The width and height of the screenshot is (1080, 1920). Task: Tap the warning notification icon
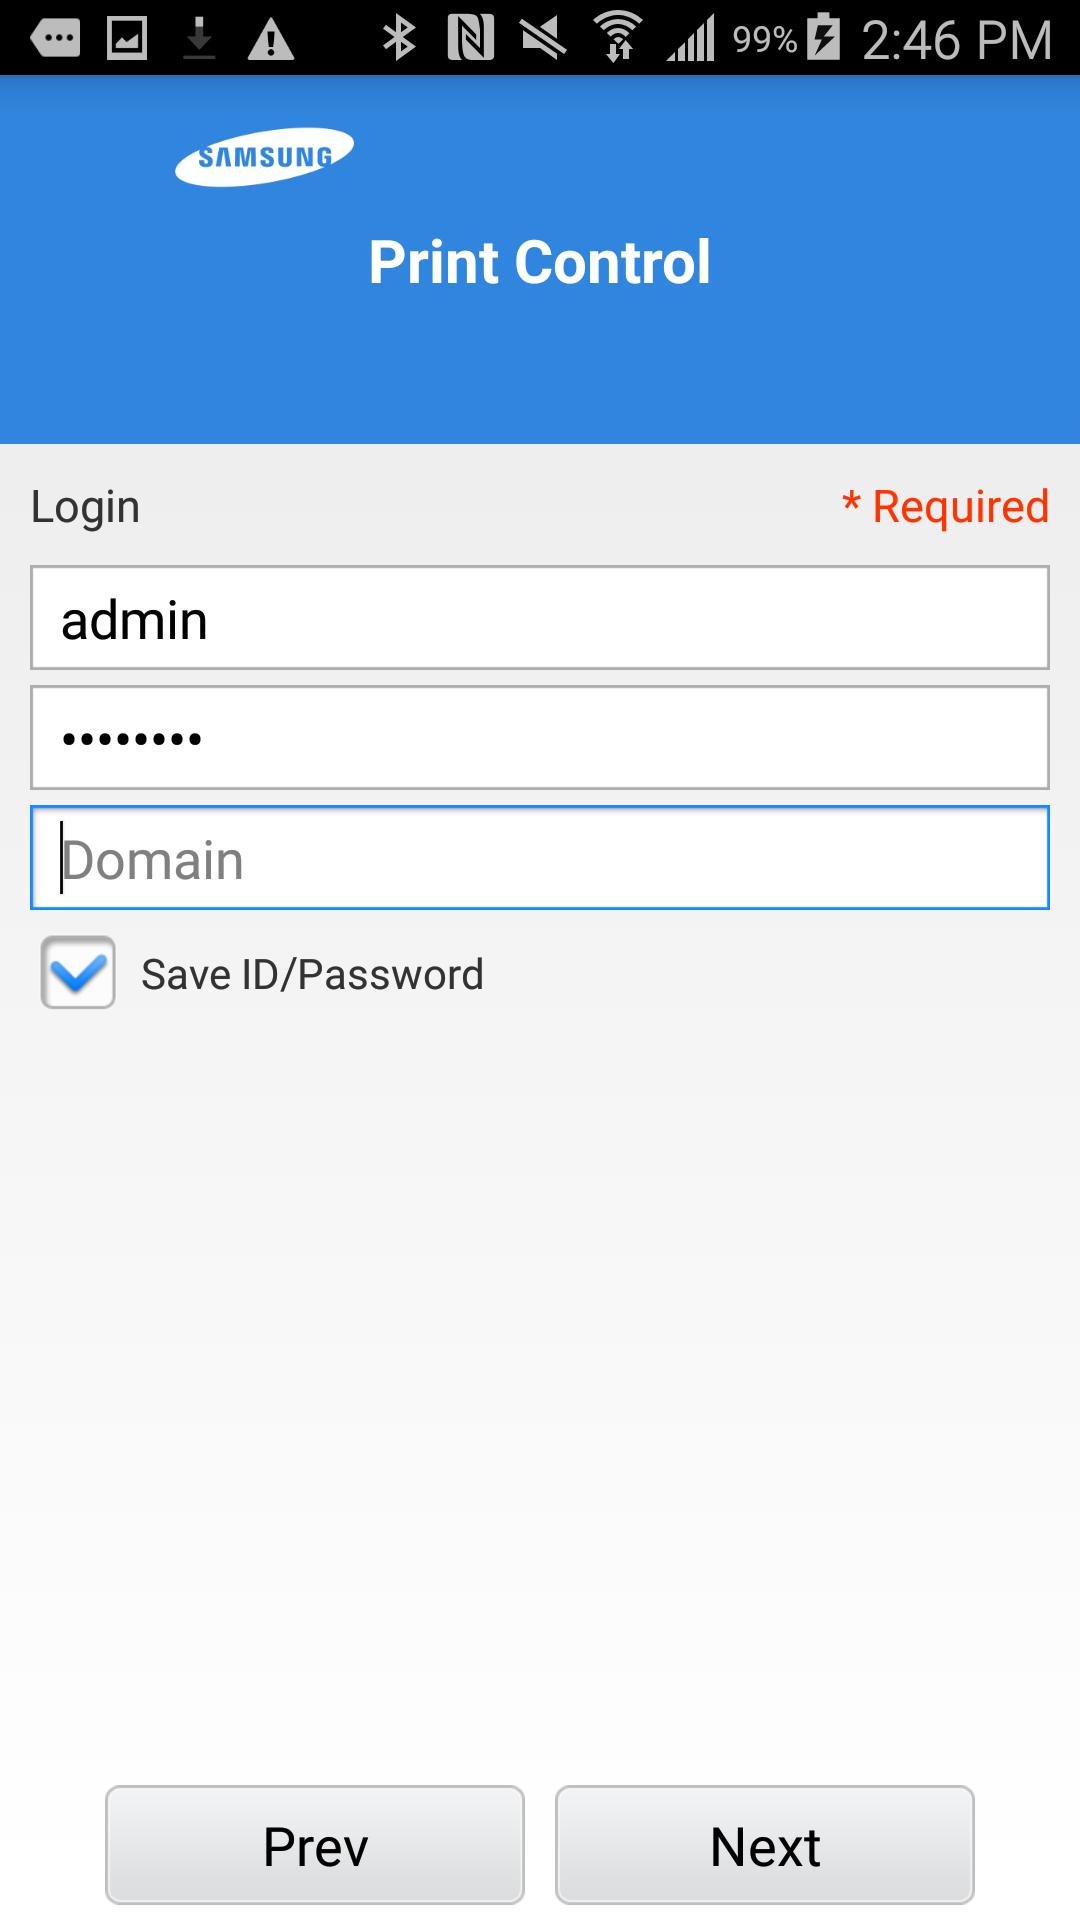tap(272, 36)
